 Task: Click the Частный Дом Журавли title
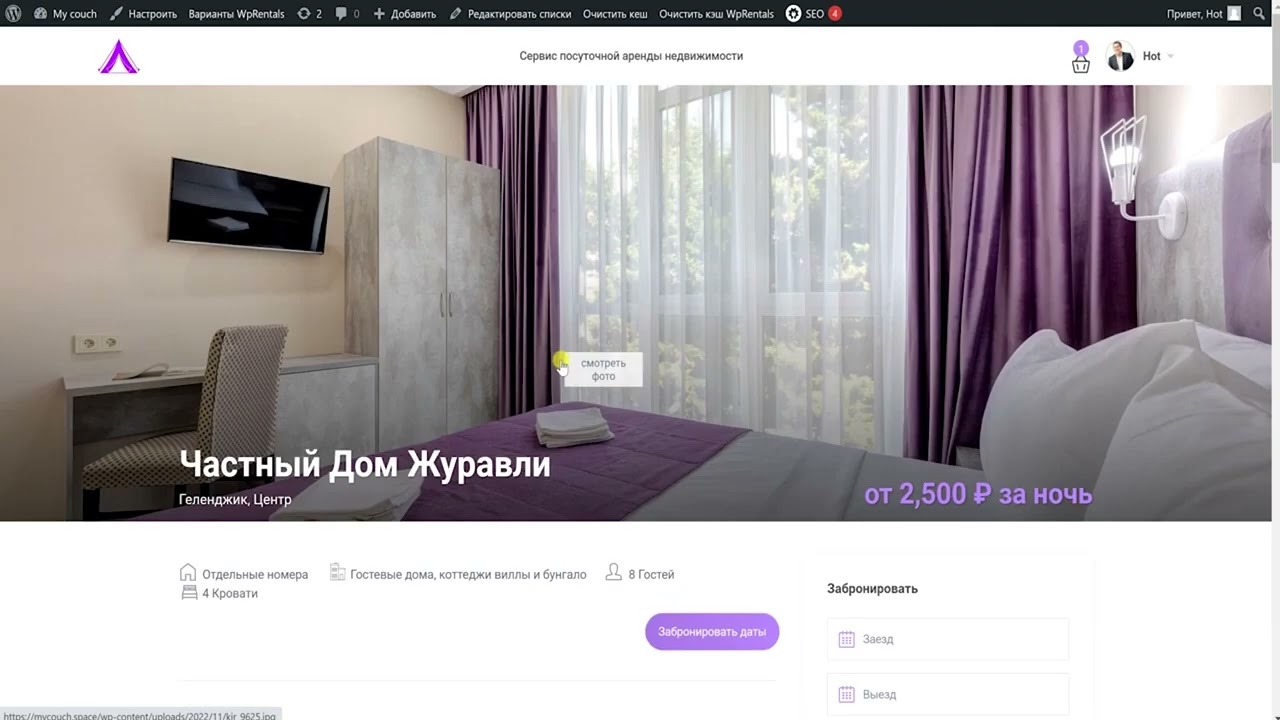(365, 464)
